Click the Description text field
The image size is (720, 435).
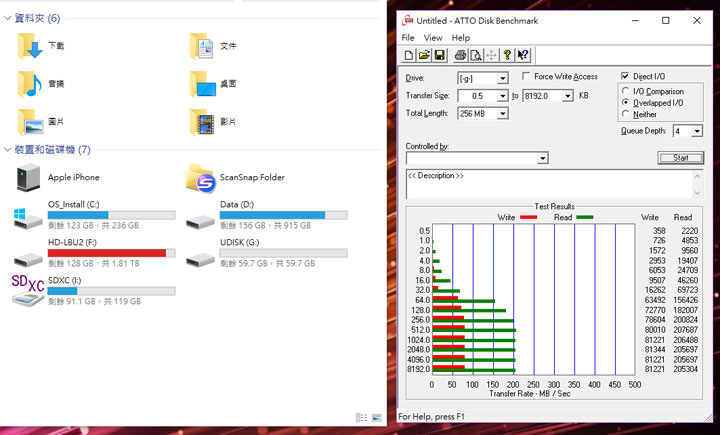546,182
